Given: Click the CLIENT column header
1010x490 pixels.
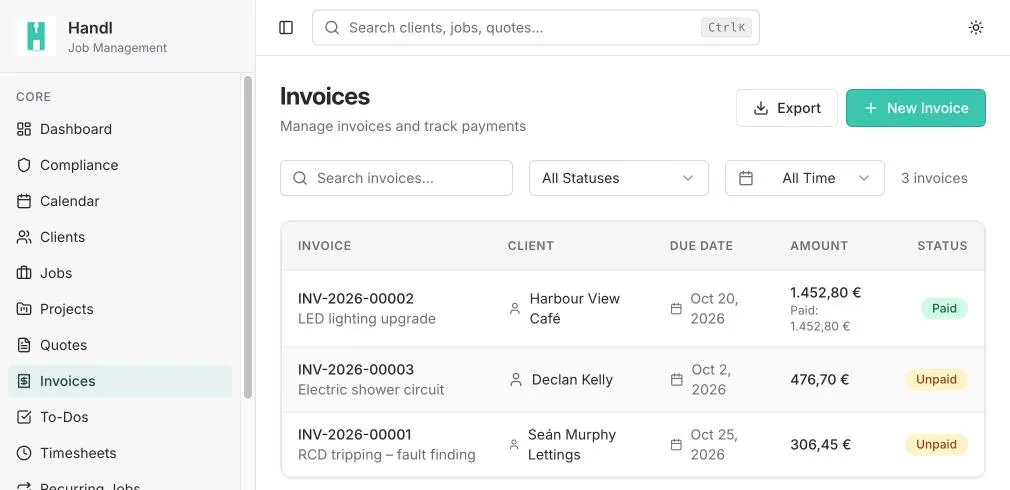Looking at the screenshot, I should [x=530, y=246].
